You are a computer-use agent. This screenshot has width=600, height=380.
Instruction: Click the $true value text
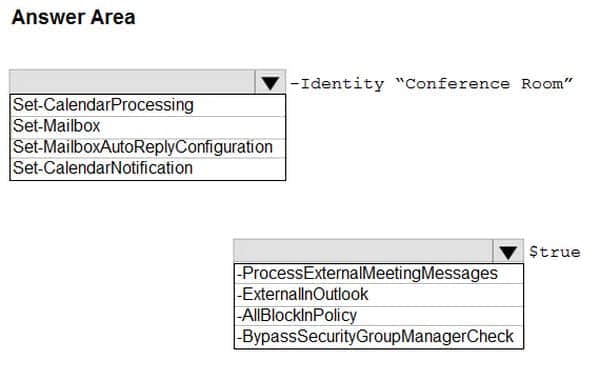click(554, 252)
